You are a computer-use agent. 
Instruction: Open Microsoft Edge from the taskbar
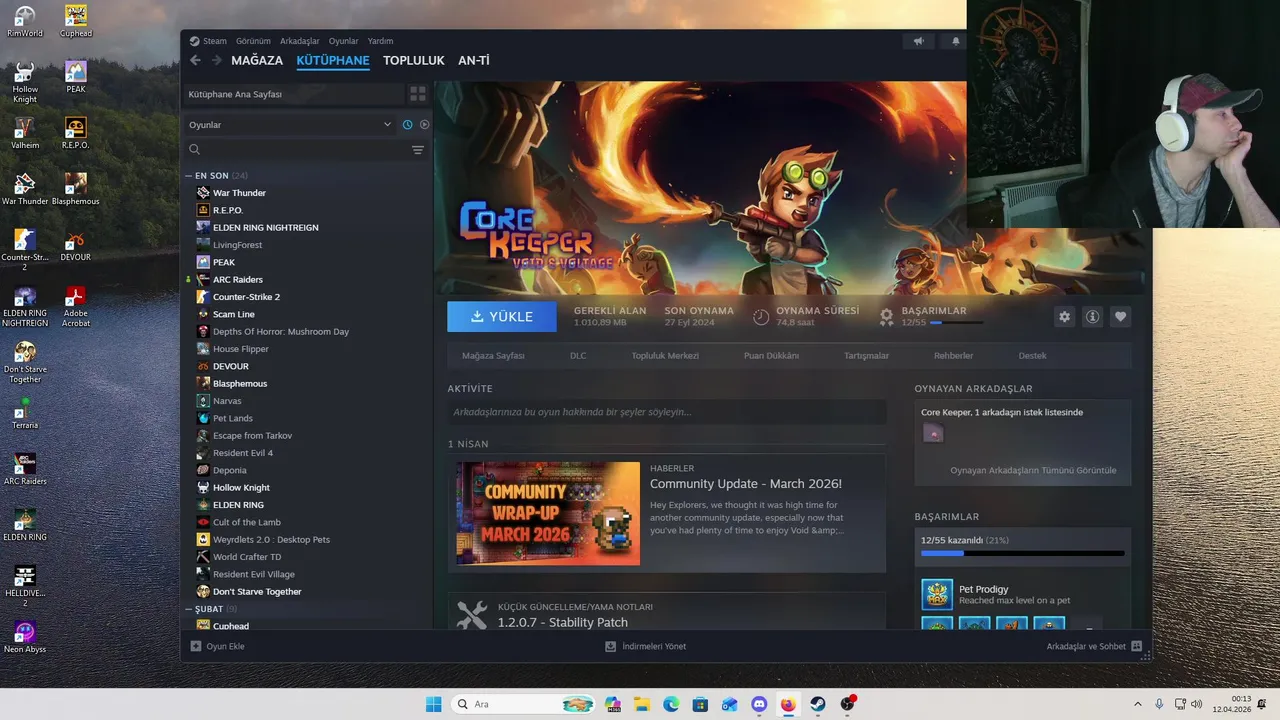click(x=671, y=704)
